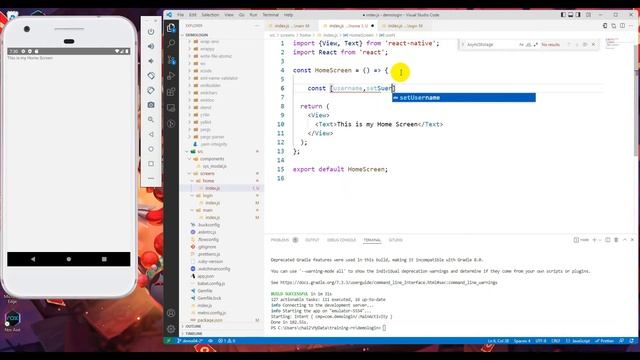This screenshot has width=640, height=360.
Task: Collapse the login folder in Explorer
Action: 221,196
